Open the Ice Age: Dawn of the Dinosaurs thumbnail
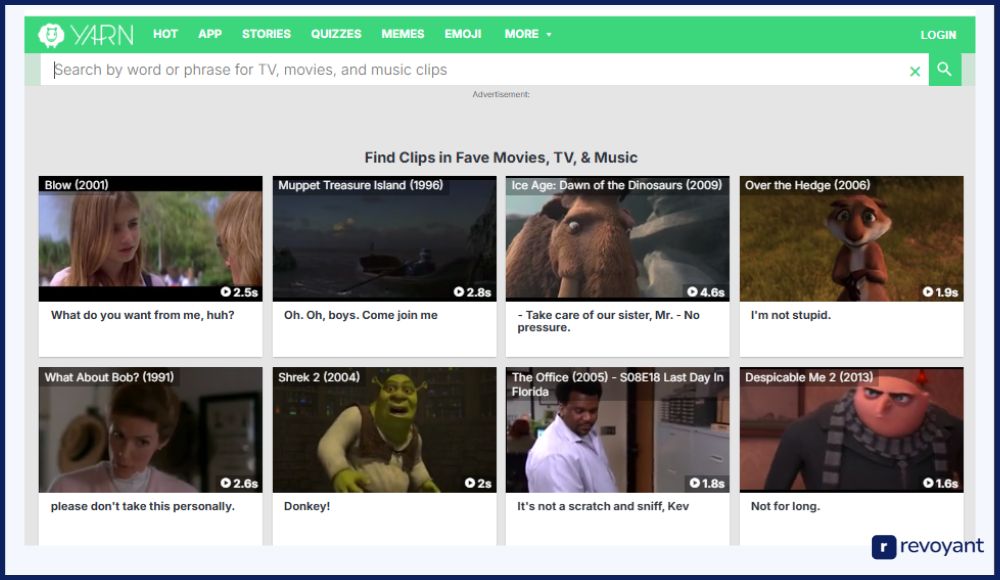This screenshot has width=1000, height=580. (617, 239)
